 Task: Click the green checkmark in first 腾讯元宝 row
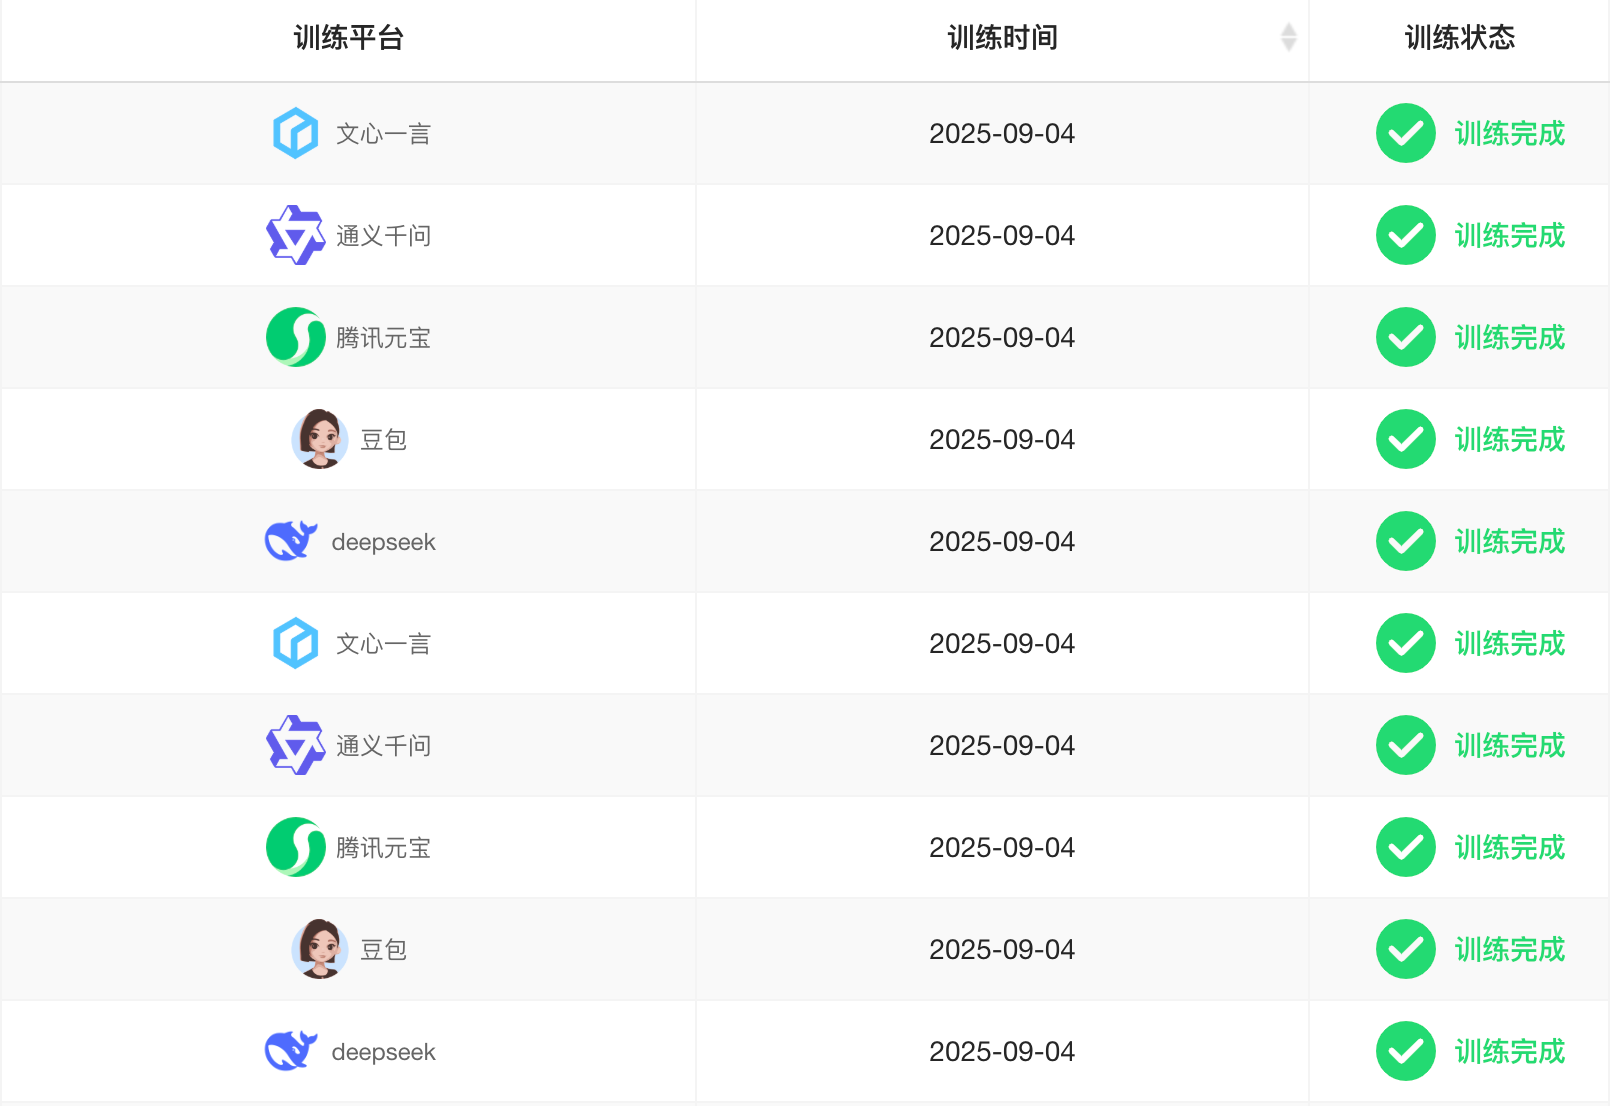point(1406,337)
